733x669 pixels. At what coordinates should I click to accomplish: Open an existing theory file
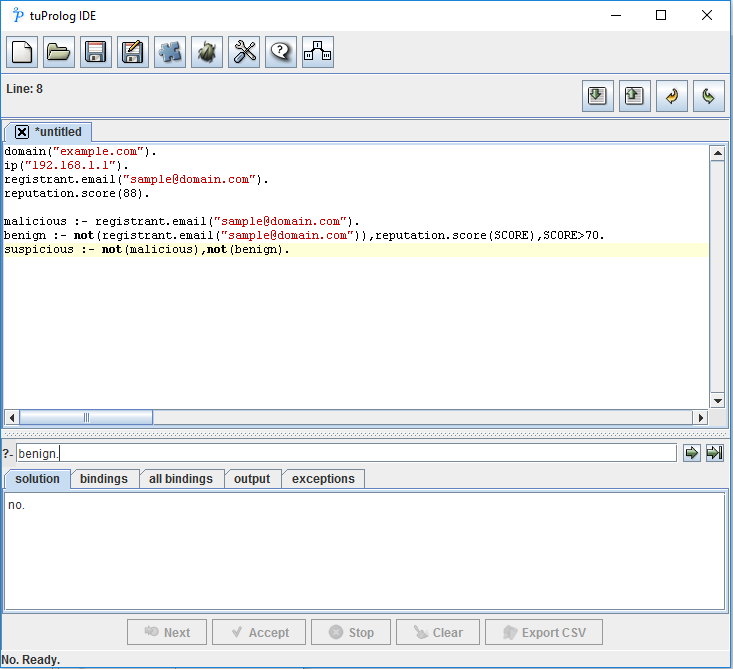59,53
